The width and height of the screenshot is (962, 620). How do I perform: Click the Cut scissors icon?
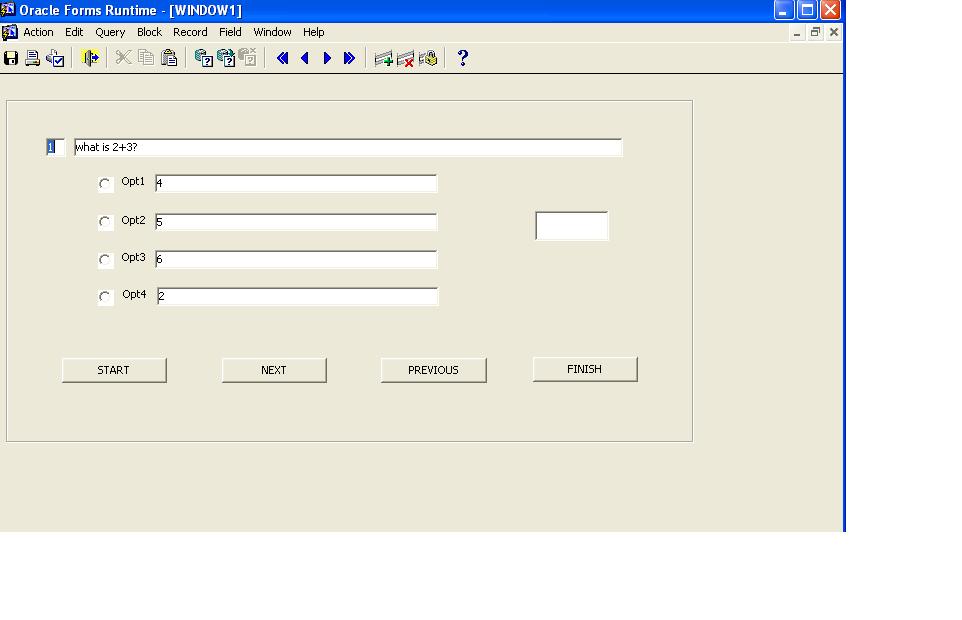(123, 58)
